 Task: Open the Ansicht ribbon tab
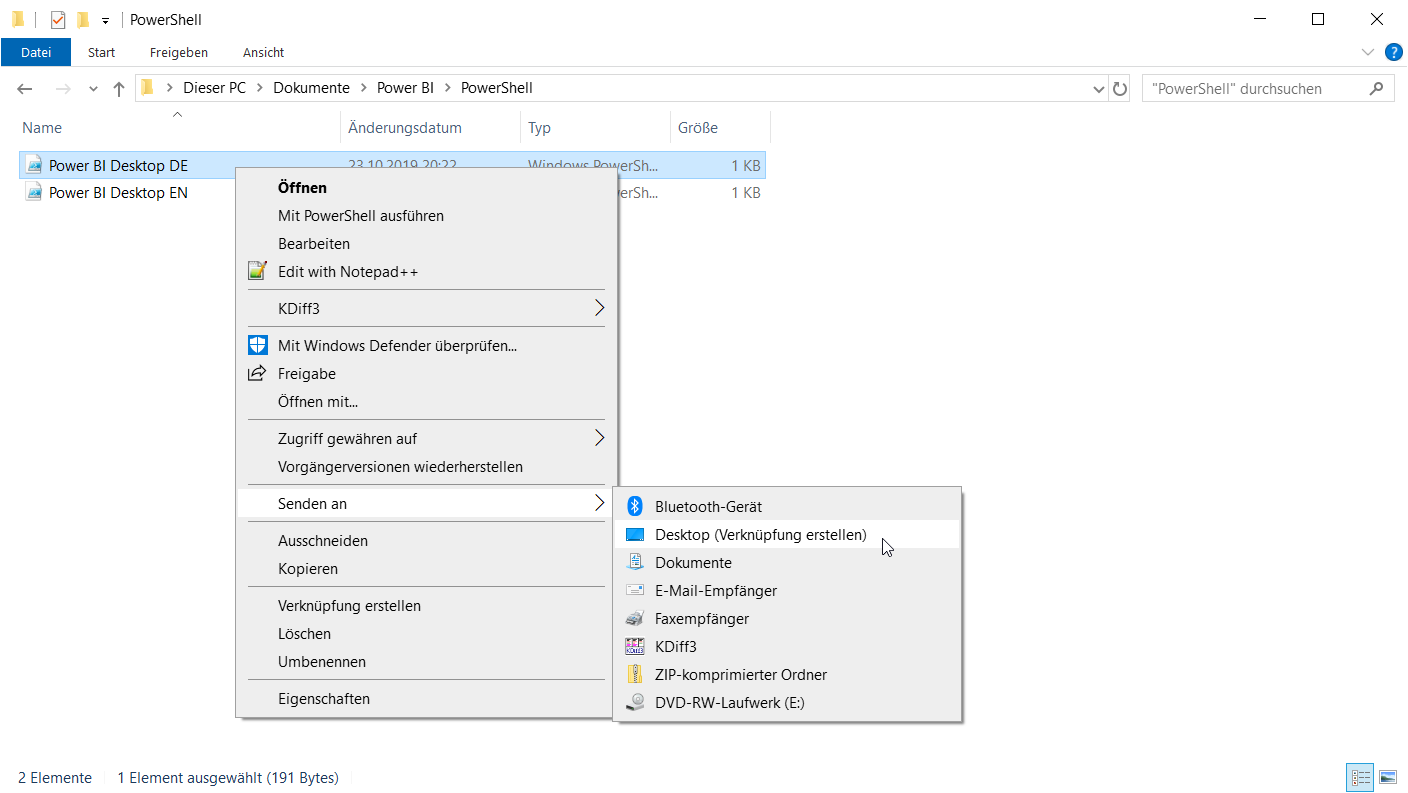(263, 52)
